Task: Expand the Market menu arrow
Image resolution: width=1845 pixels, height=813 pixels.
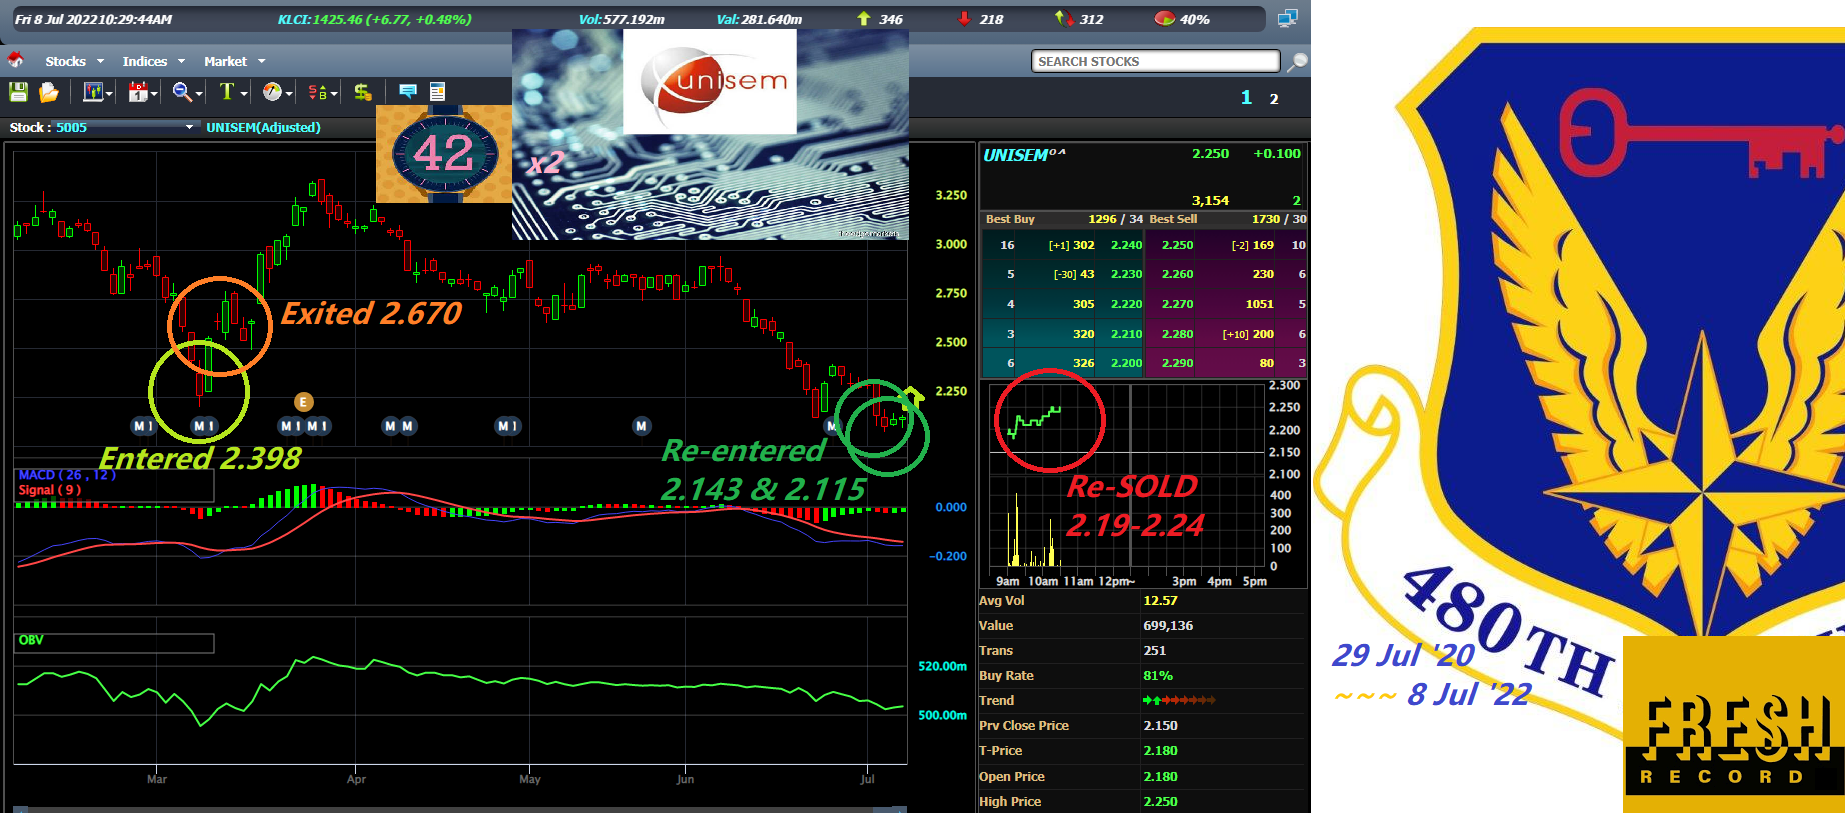Action: click(x=261, y=61)
